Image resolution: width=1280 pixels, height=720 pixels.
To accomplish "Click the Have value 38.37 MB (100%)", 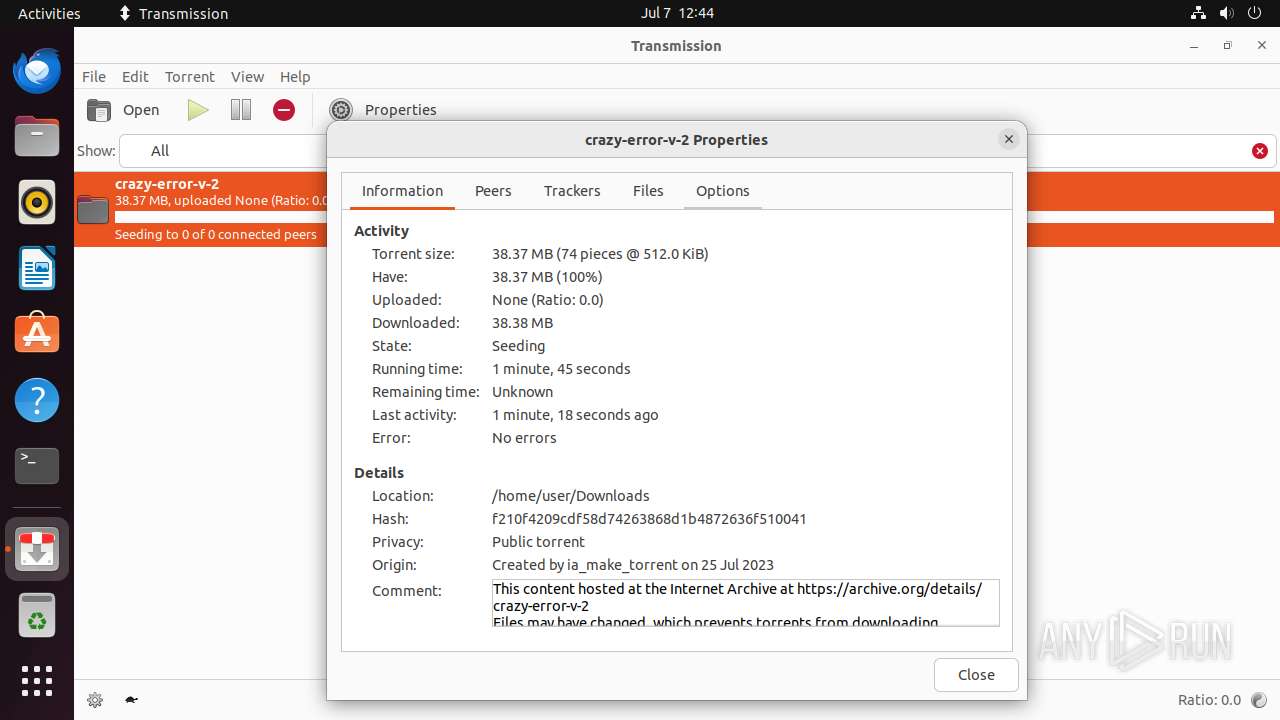I will [x=547, y=277].
